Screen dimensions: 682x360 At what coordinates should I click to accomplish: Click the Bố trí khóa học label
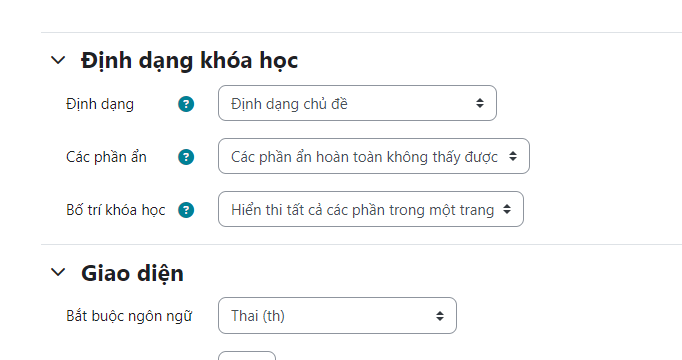click(x=116, y=210)
